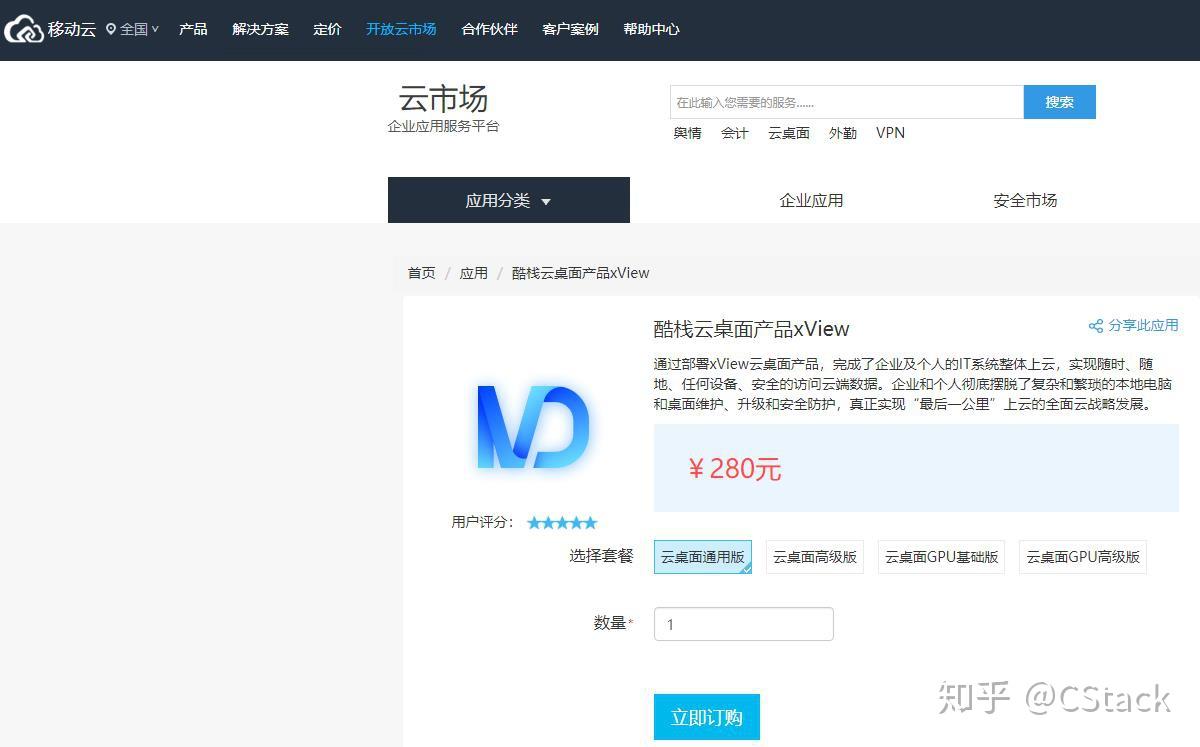Screen dimensions: 1200x747
Task: Click the xView product MD logo
Action: coord(532,425)
